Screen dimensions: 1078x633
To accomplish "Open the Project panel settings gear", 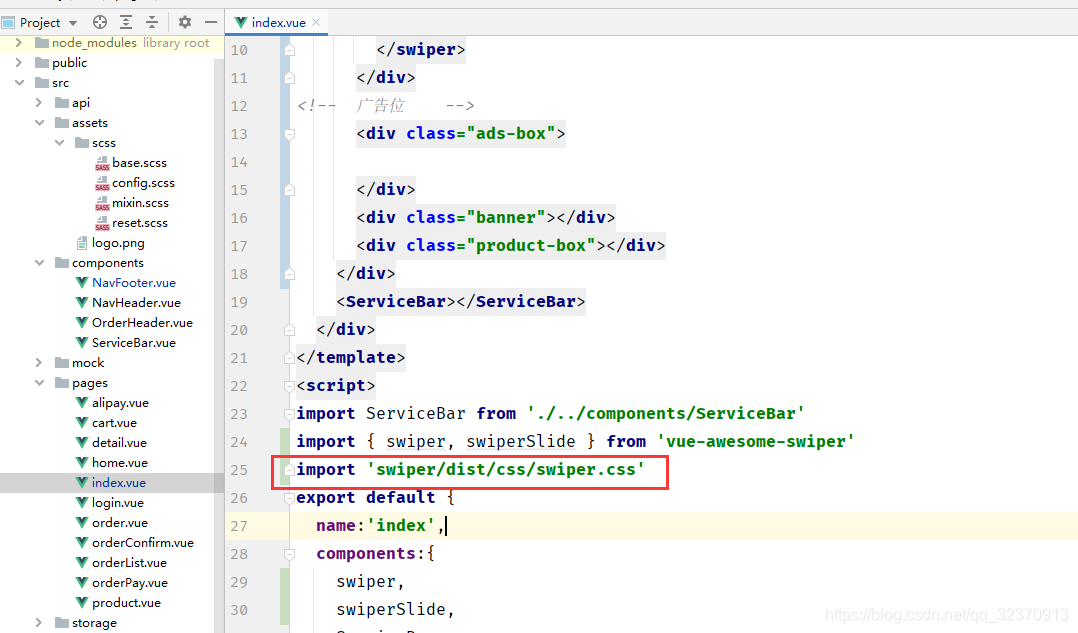I will (184, 21).
